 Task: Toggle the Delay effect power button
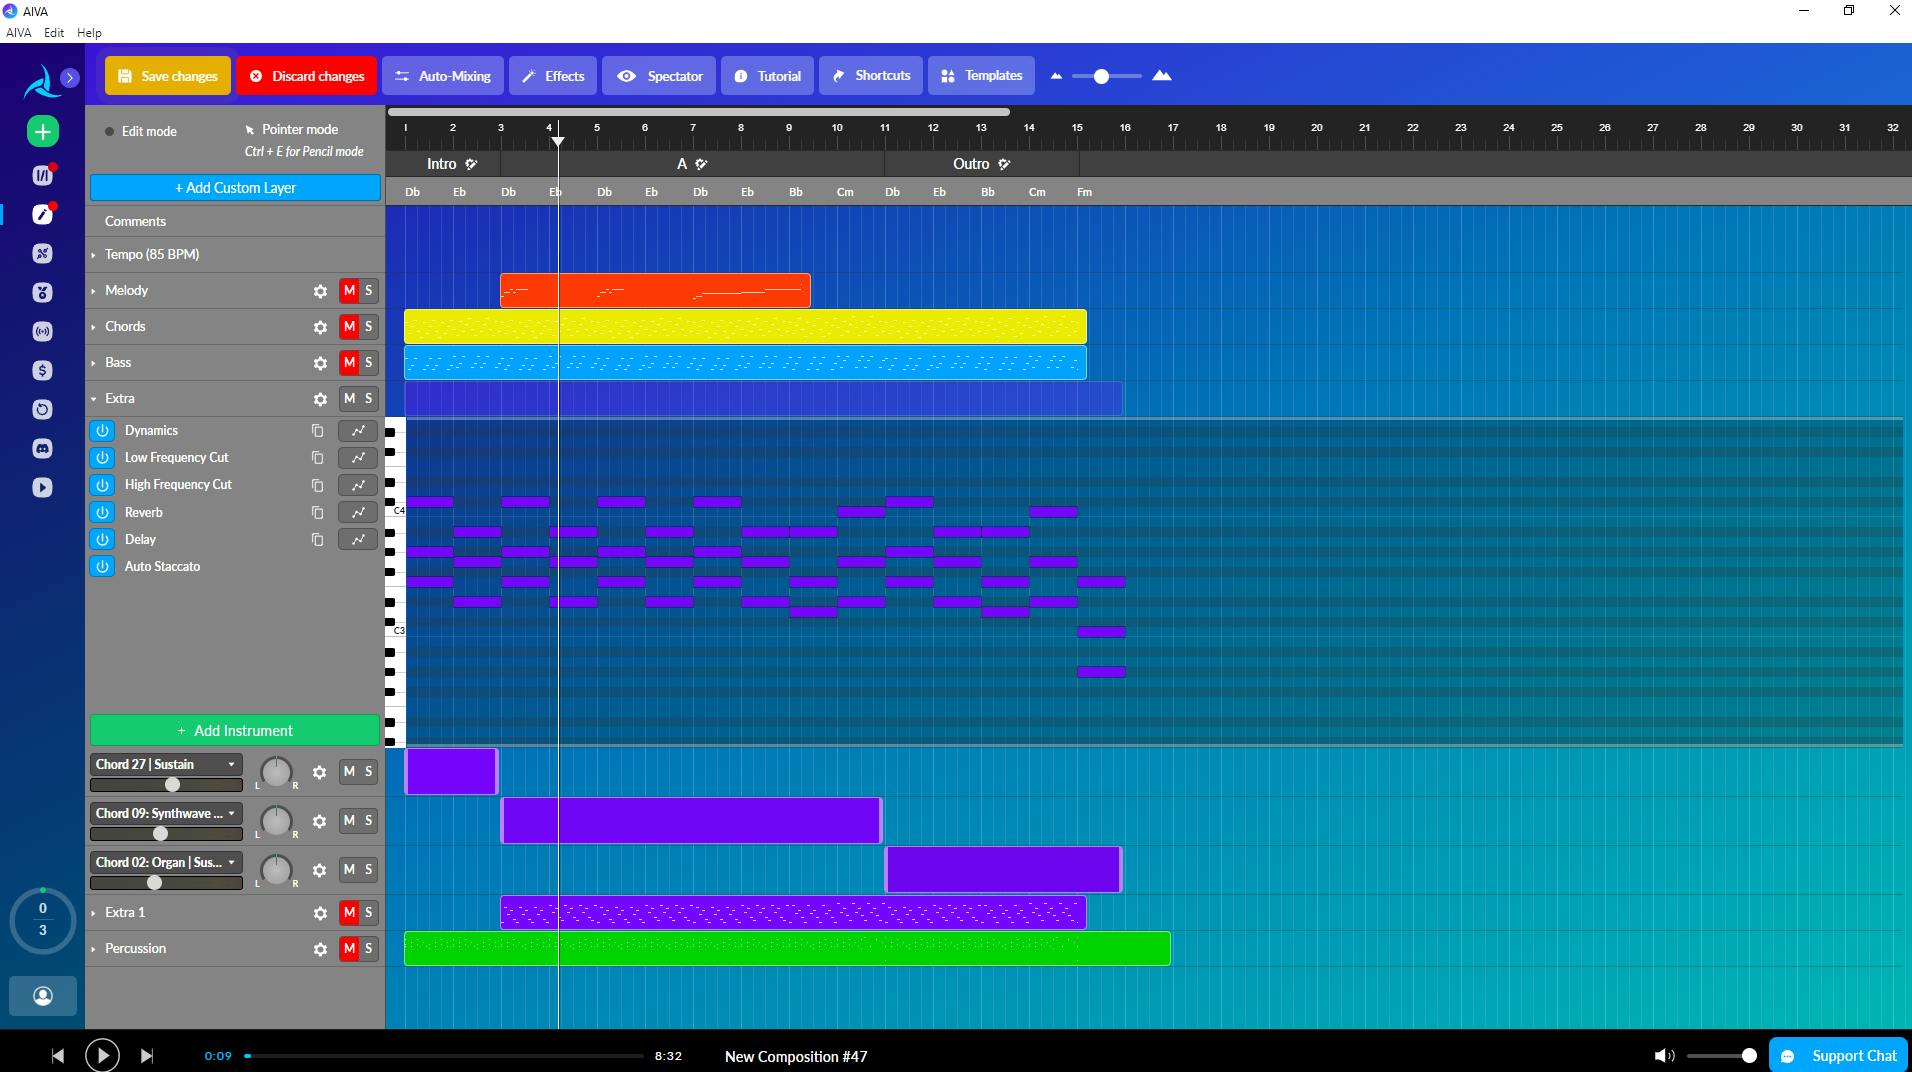[x=102, y=539]
